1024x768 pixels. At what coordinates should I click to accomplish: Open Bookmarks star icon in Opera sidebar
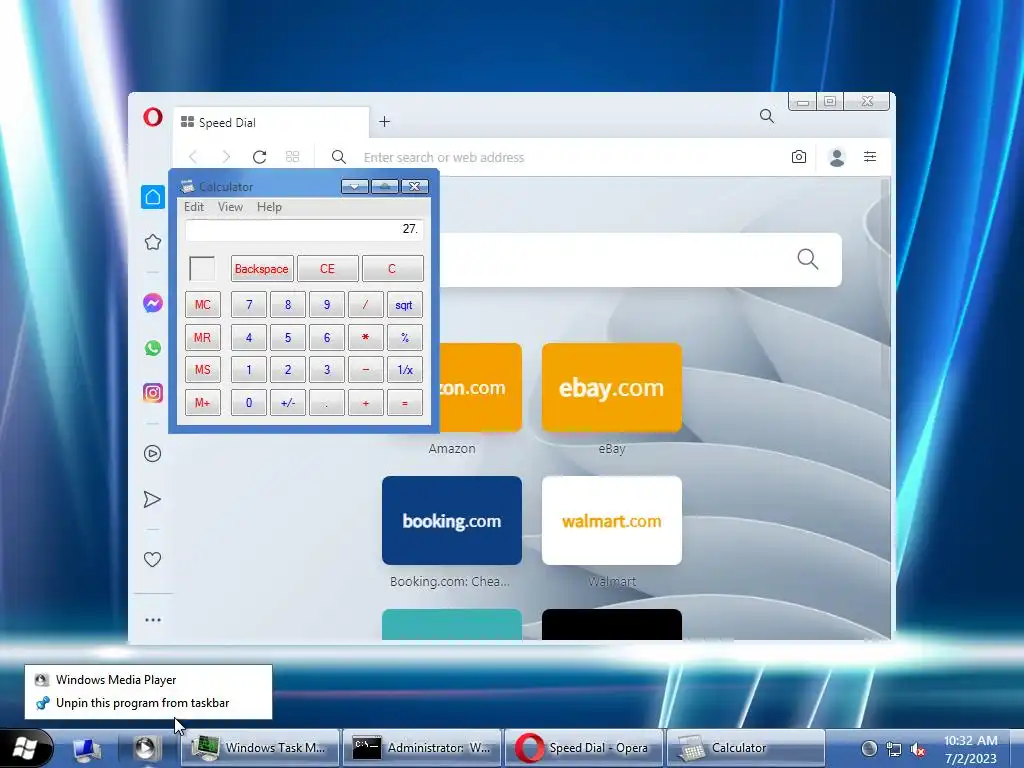(153, 242)
